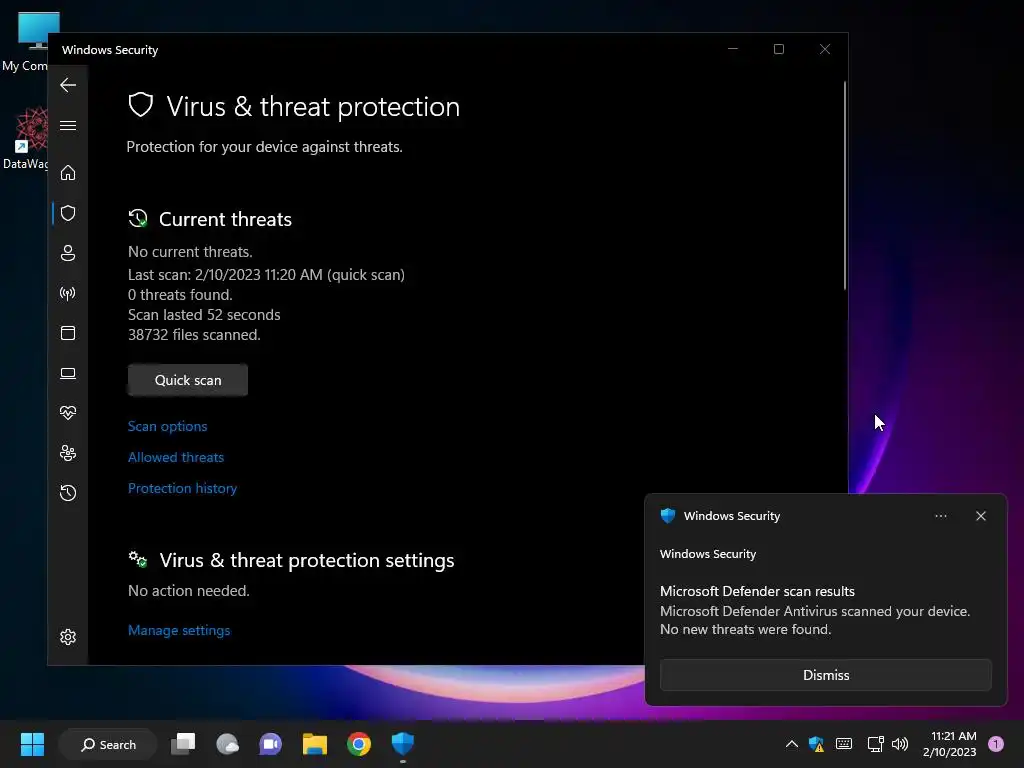Open Device performance & health heart icon
The image size is (1024, 768).
(x=68, y=413)
